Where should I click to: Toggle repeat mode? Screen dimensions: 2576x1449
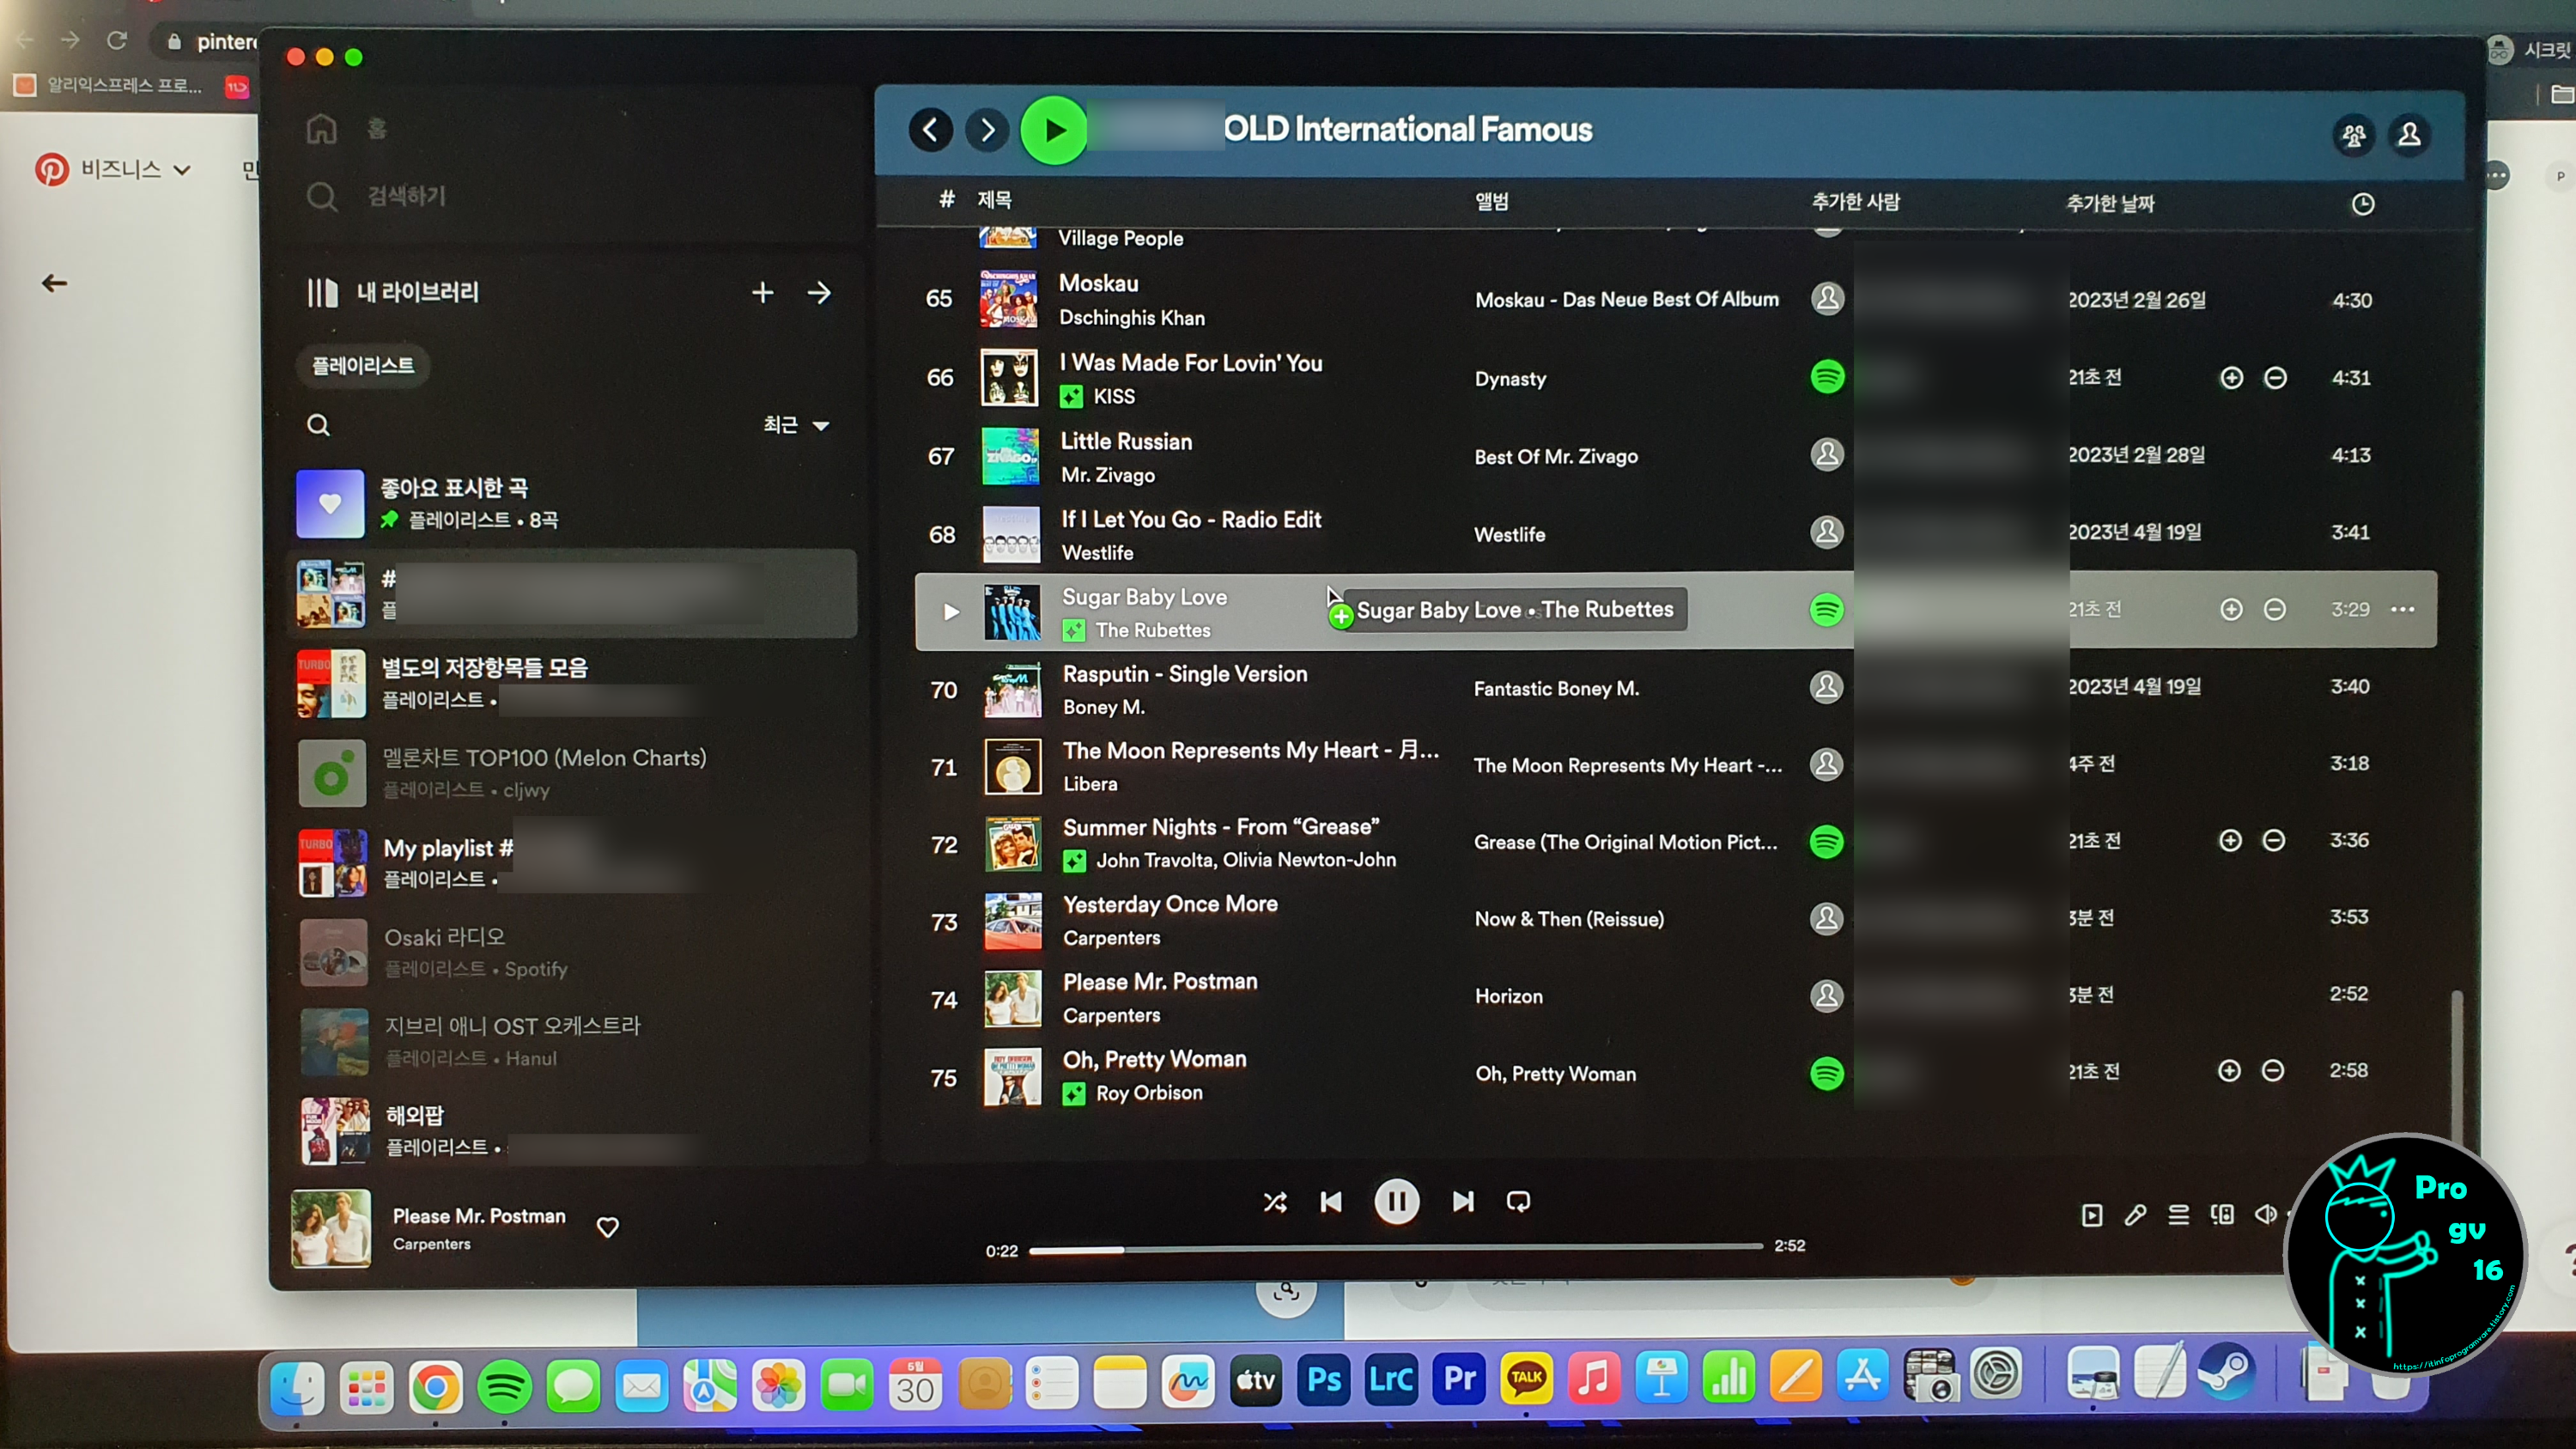pyautogui.click(x=1518, y=1201)
